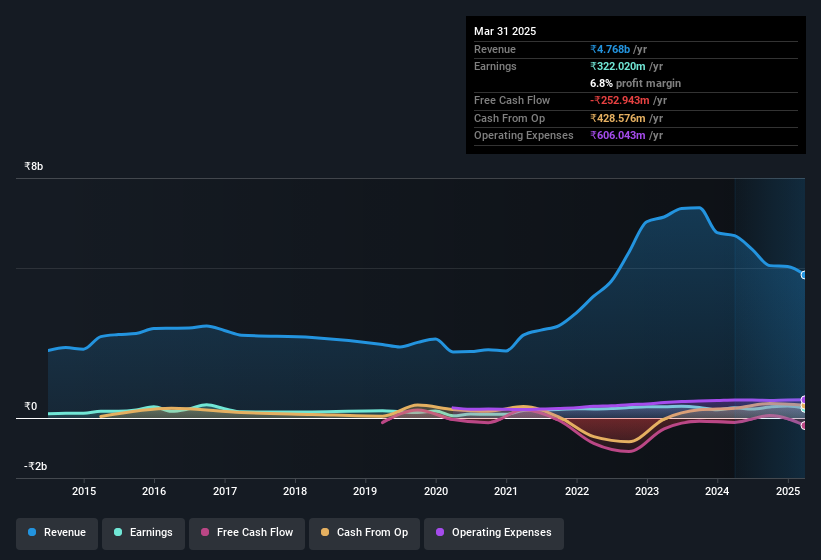This screenshot has height=560, width=821.
Task: Click the teal Earnings legend dot
Action: tap(118, 532)
